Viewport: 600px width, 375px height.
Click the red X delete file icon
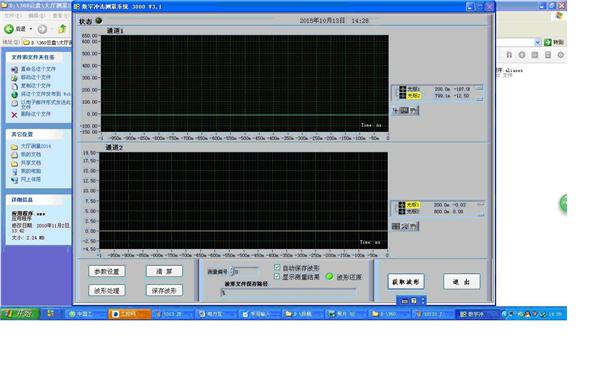pos(14,114)
